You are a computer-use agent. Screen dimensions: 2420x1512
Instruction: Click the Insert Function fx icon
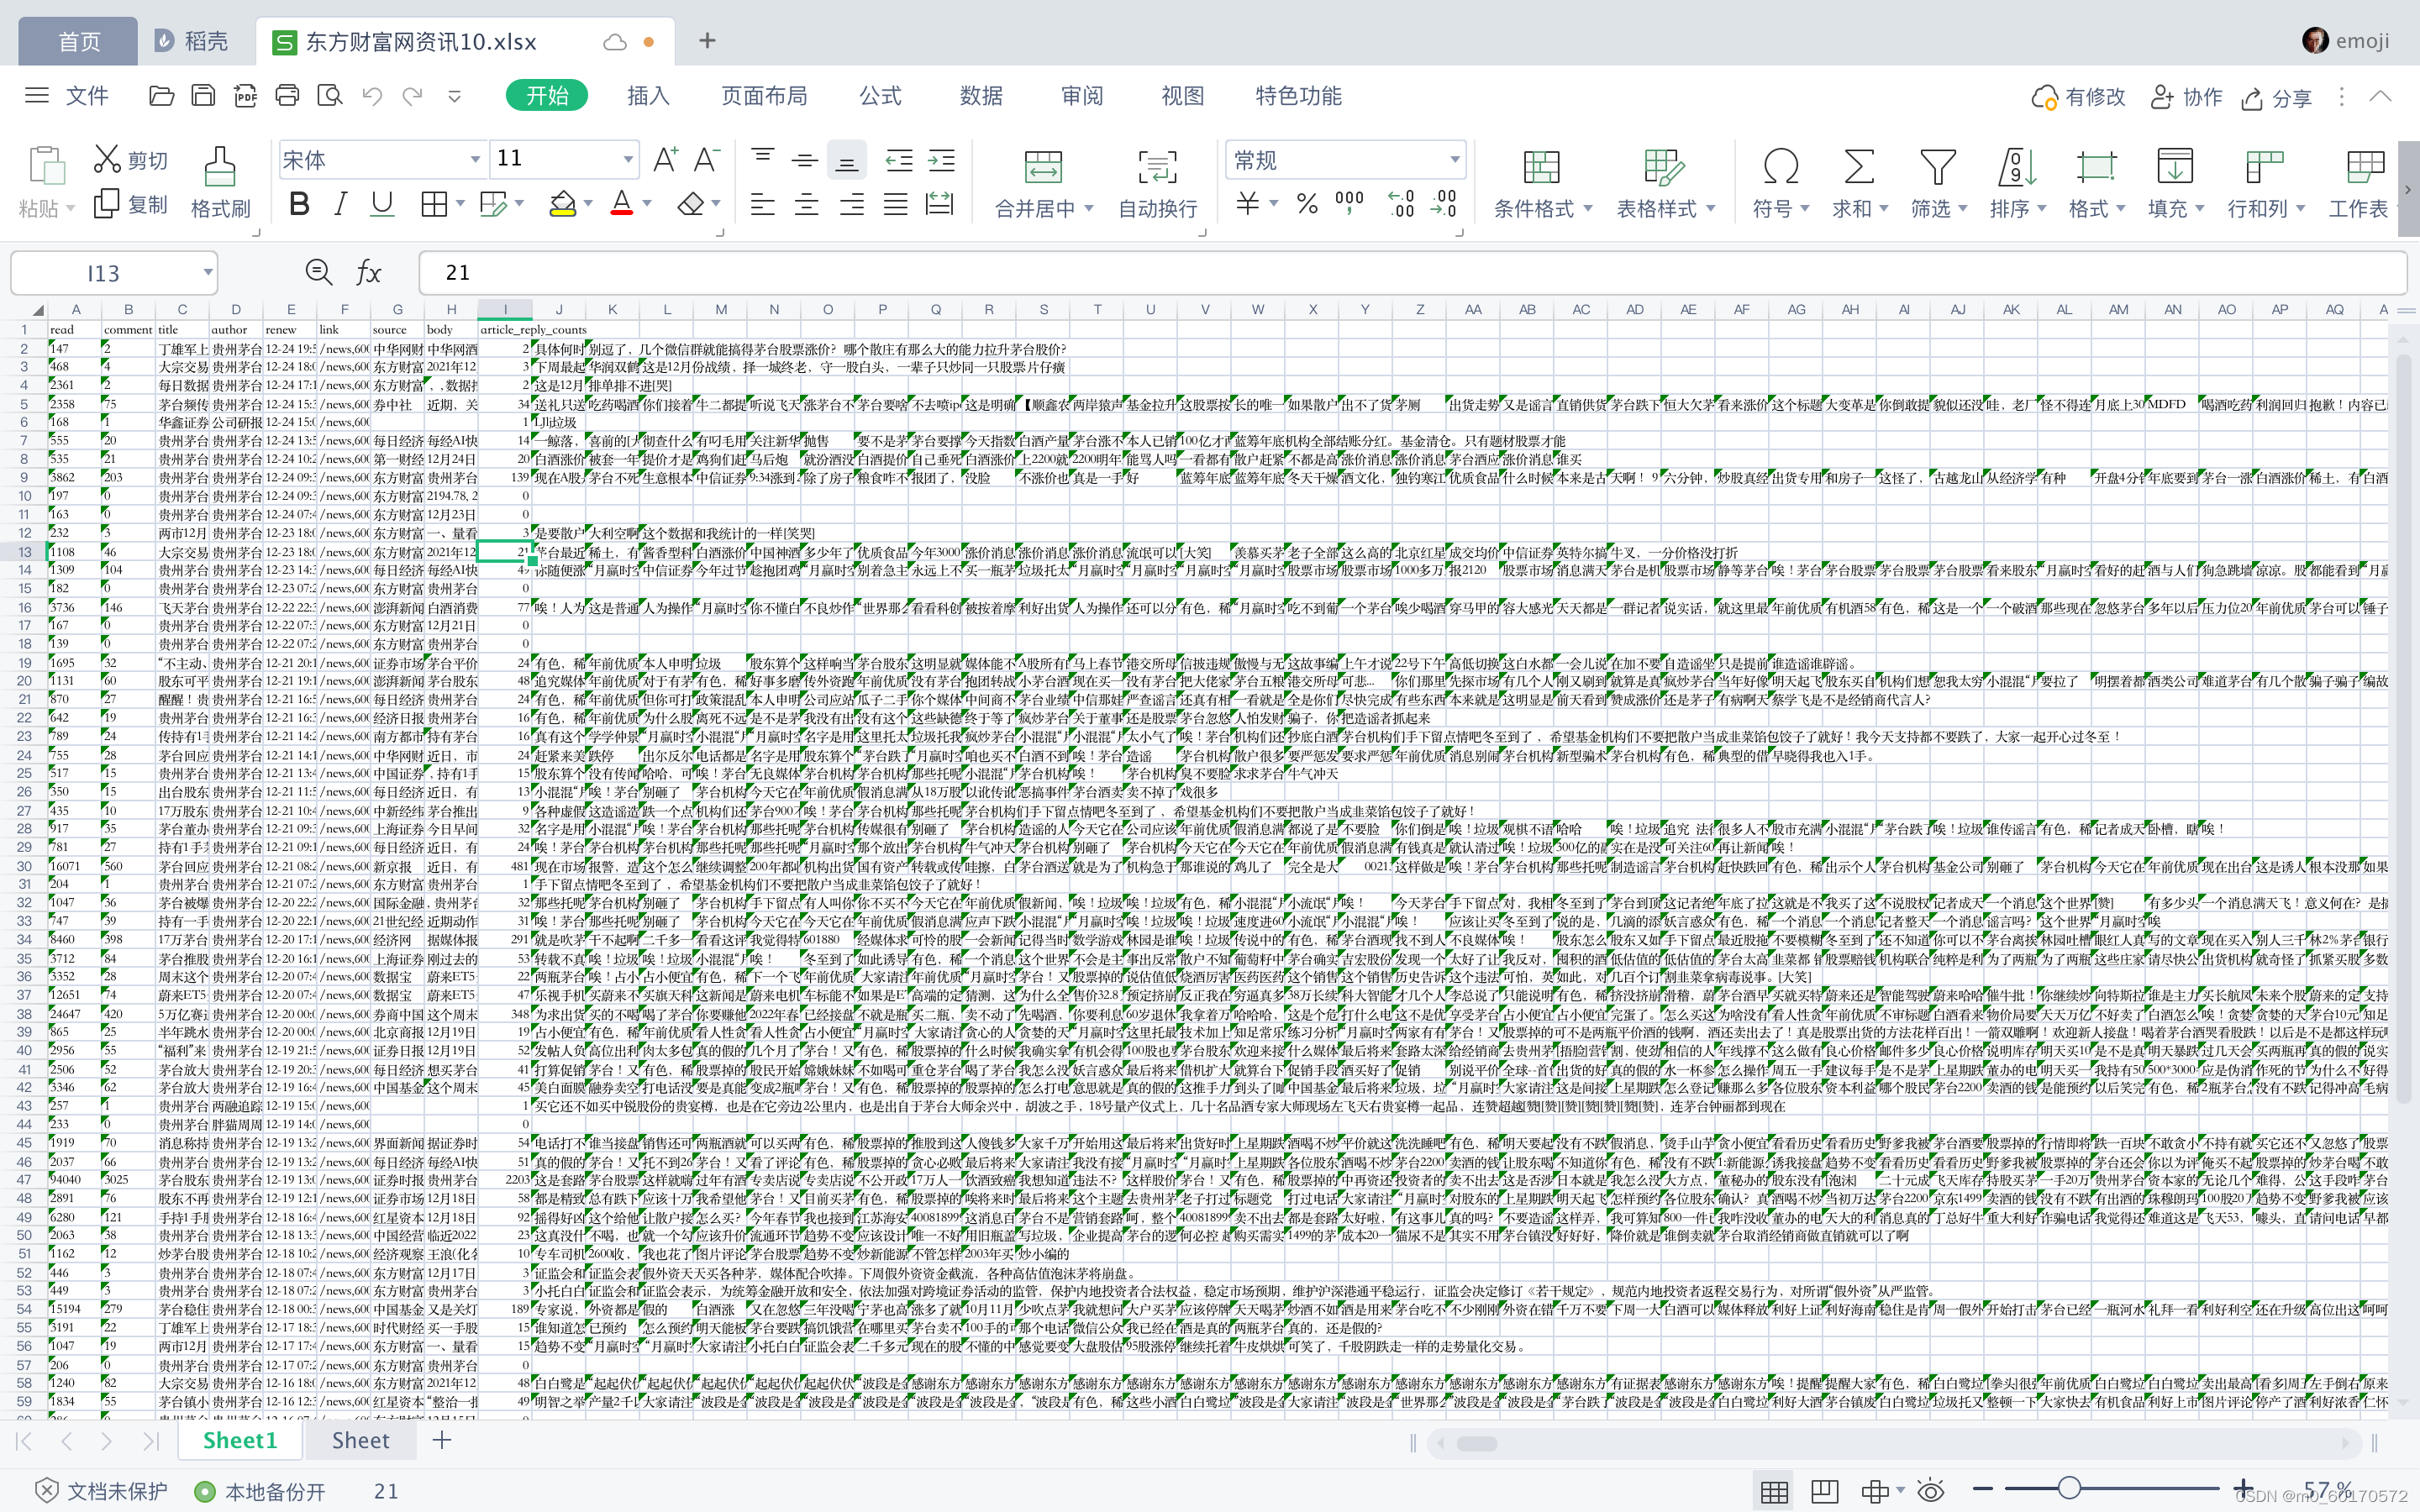[368, 272]
